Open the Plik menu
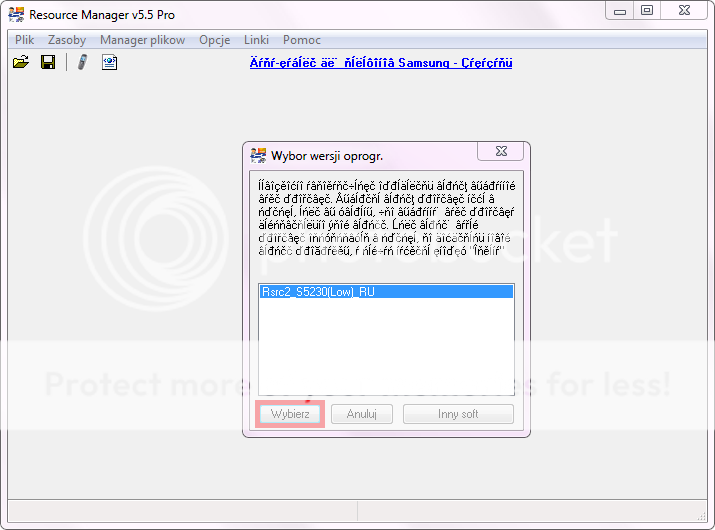715x530 pixels. point(25,40)
